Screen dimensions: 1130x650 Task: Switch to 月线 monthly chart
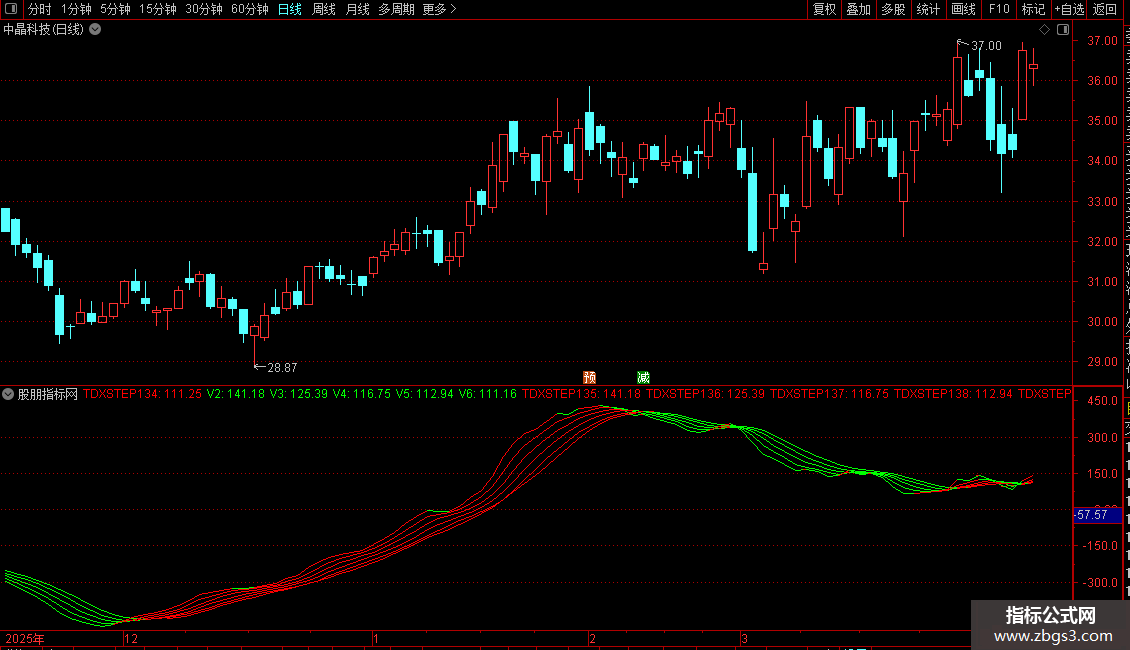[357, 9]
